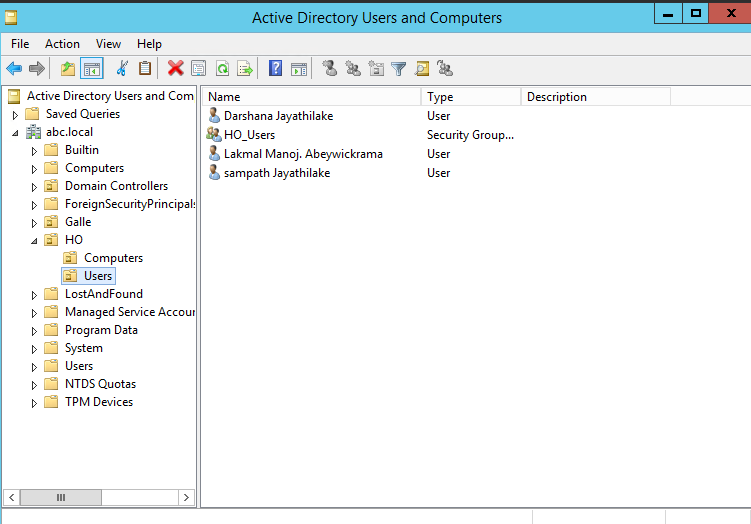751x524 pixels.
Task: Click Add to group toolbar icon
Action: pyautogui.click(x=445, y=68)
